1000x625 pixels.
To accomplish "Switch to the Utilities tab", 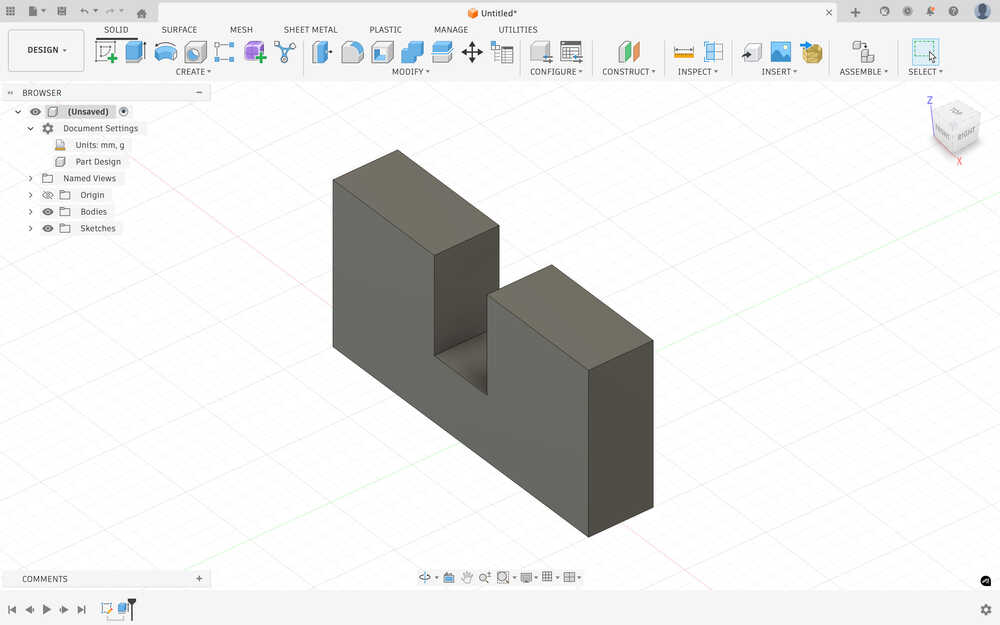I will click(518, 29).
